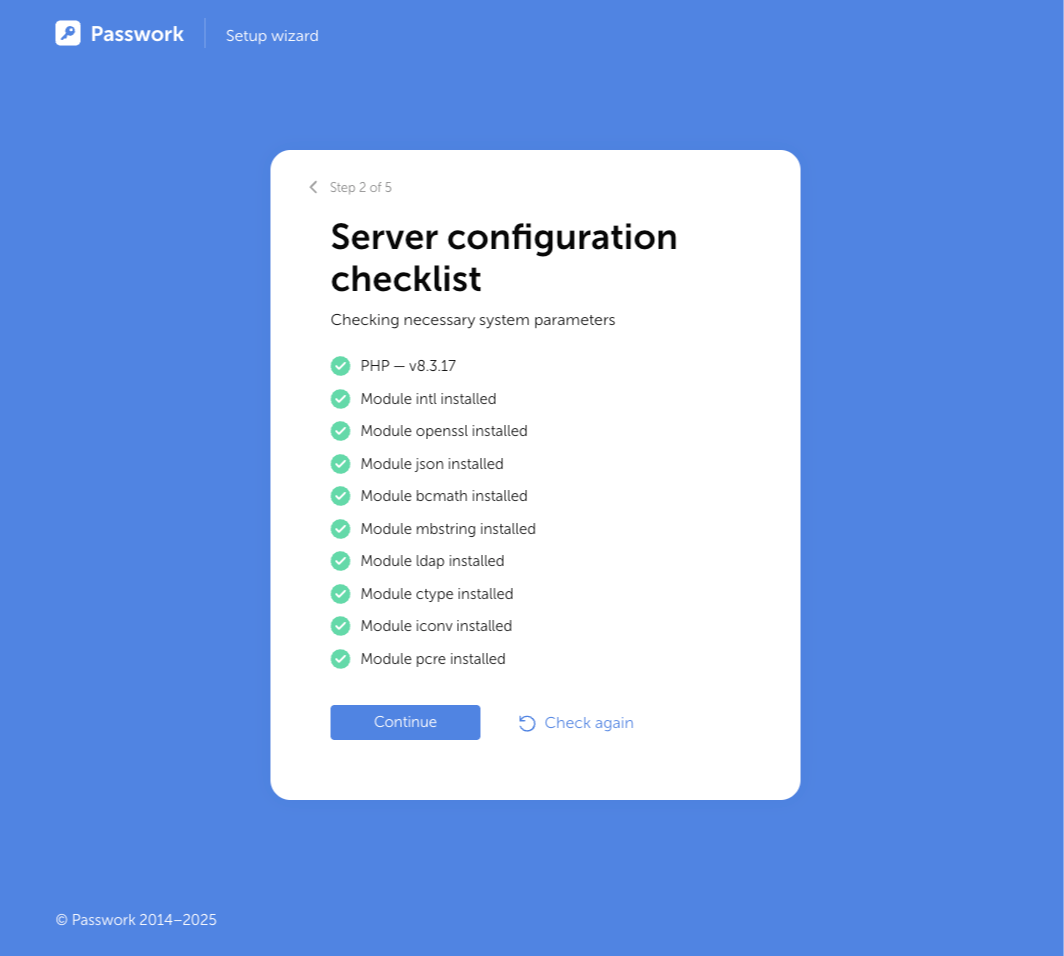
Task: Click the Passwork wordmark in the header
Action: [x=137, y=33]
